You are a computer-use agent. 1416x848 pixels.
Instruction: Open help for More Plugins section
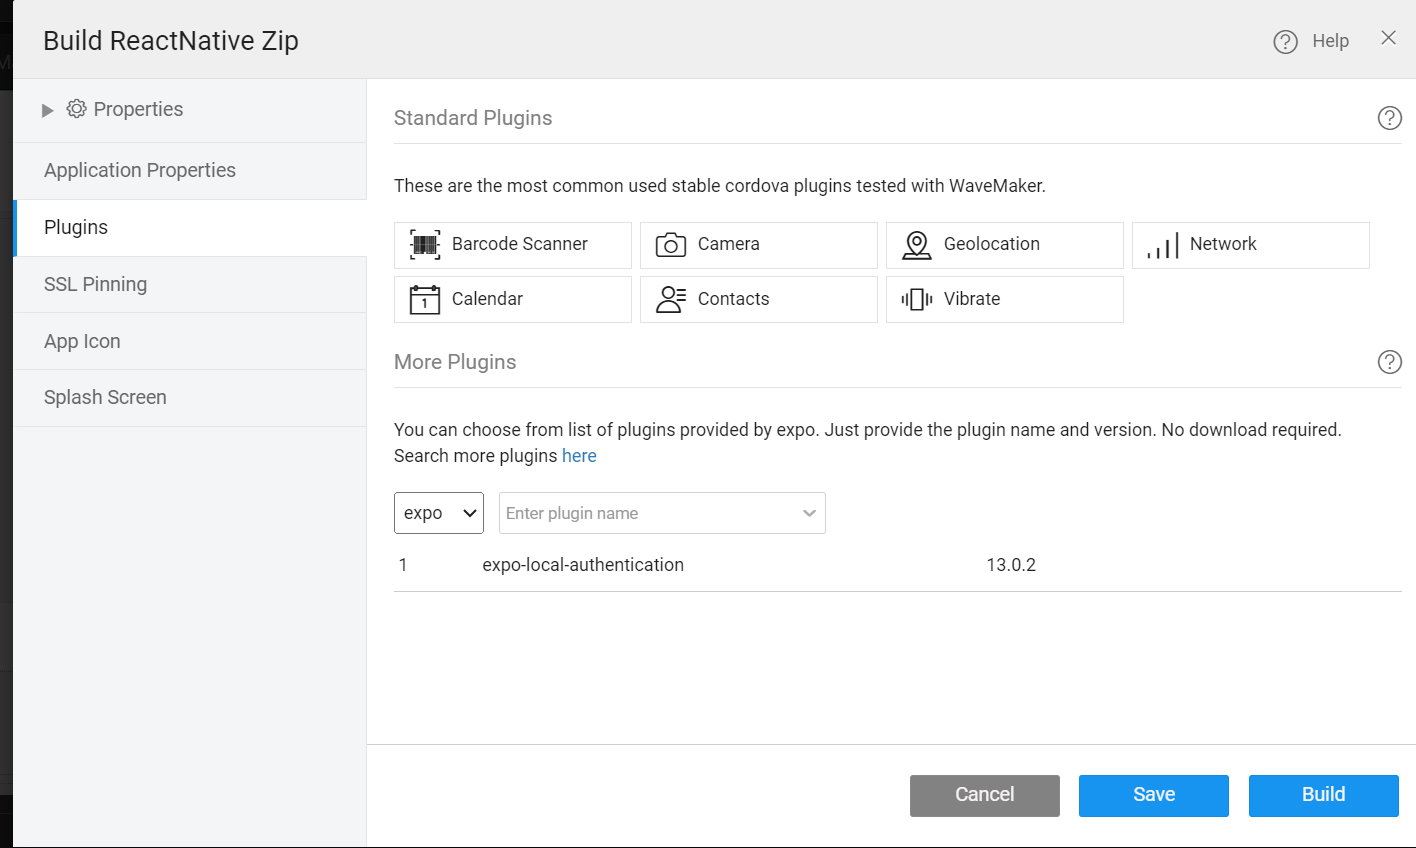tap(1389, 362)
